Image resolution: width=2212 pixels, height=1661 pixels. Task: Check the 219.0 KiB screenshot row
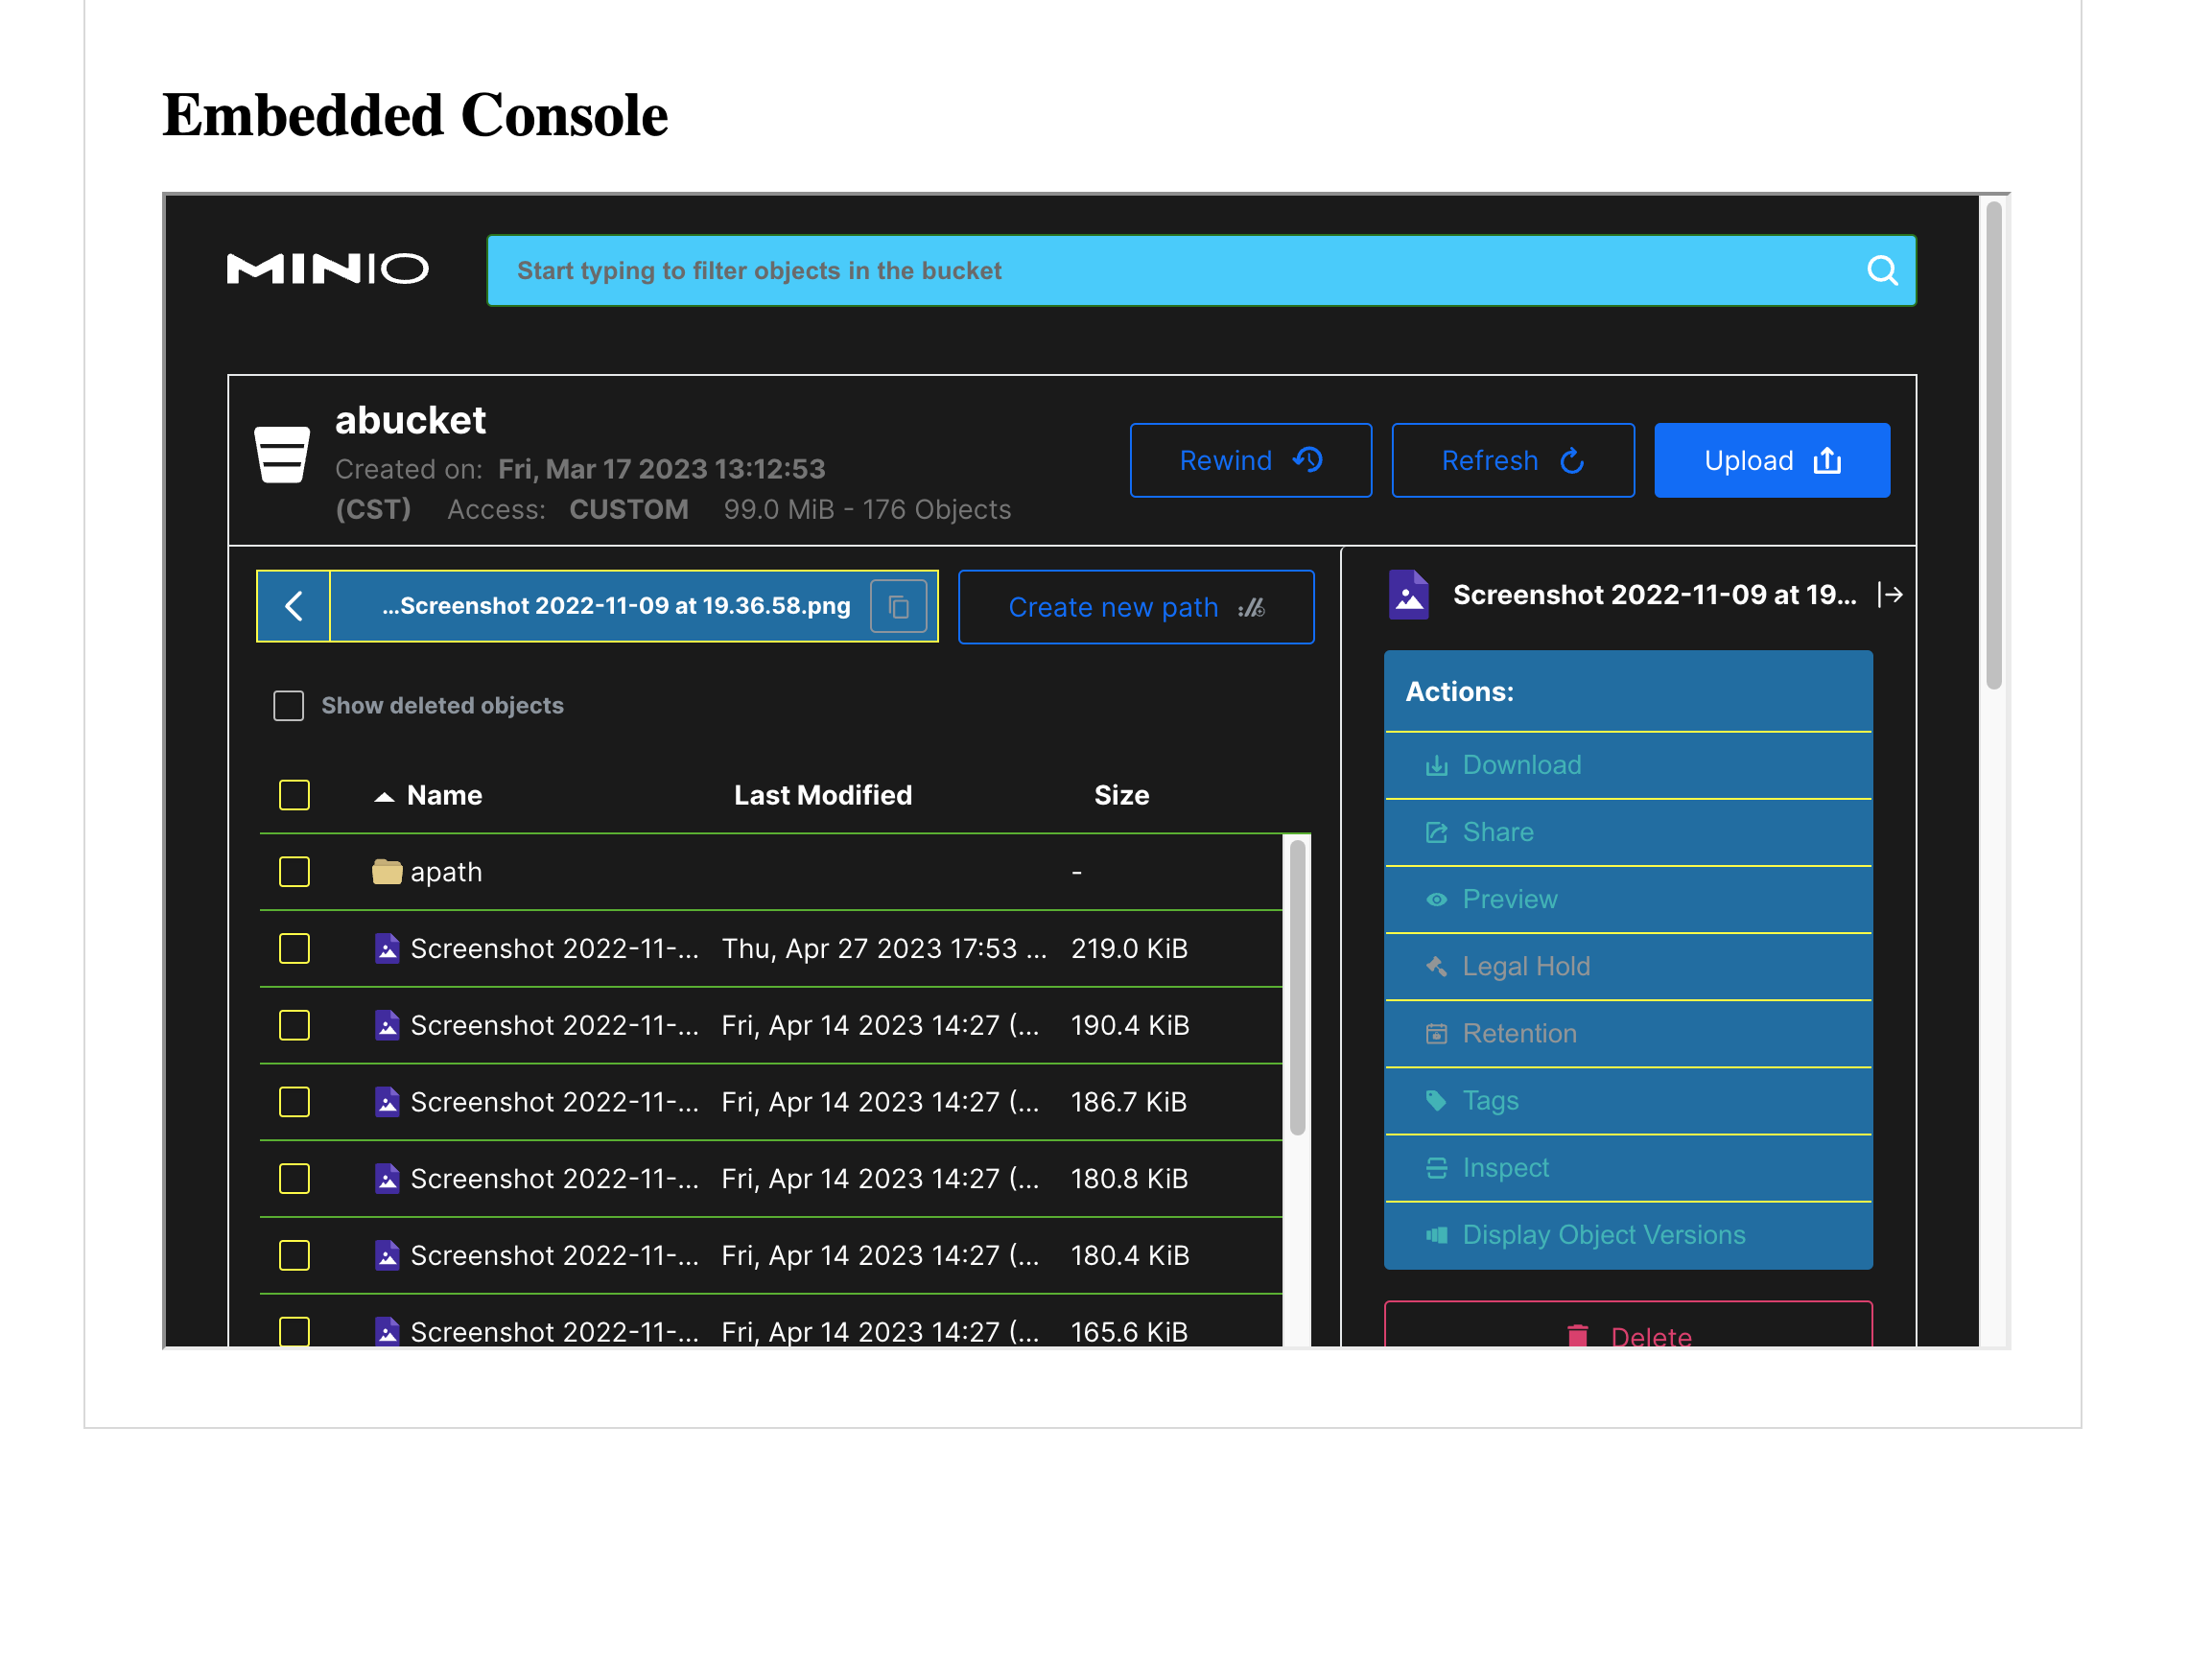pyautogui.click(x=294, y=948)
